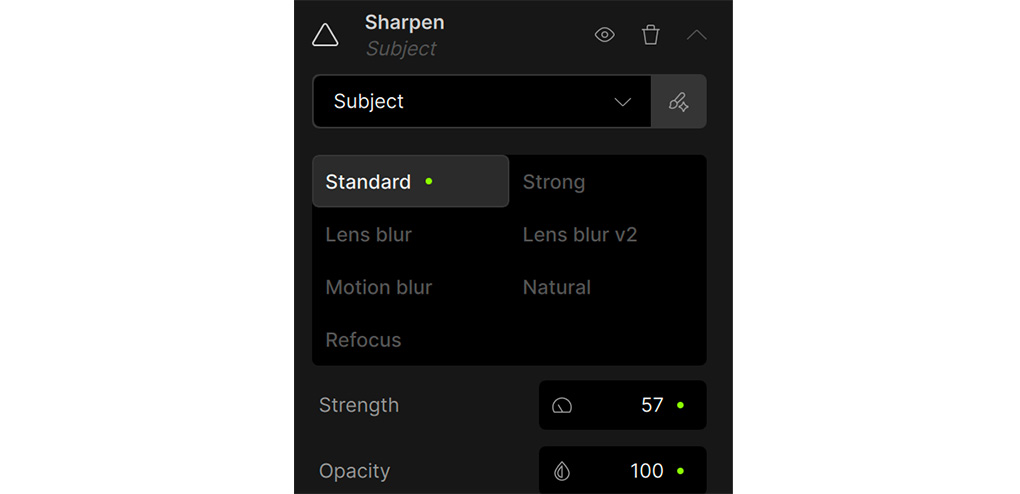Switch to Lens blur v2 model
This screenshot has width=1020, height=494.
tap(580, 235)
